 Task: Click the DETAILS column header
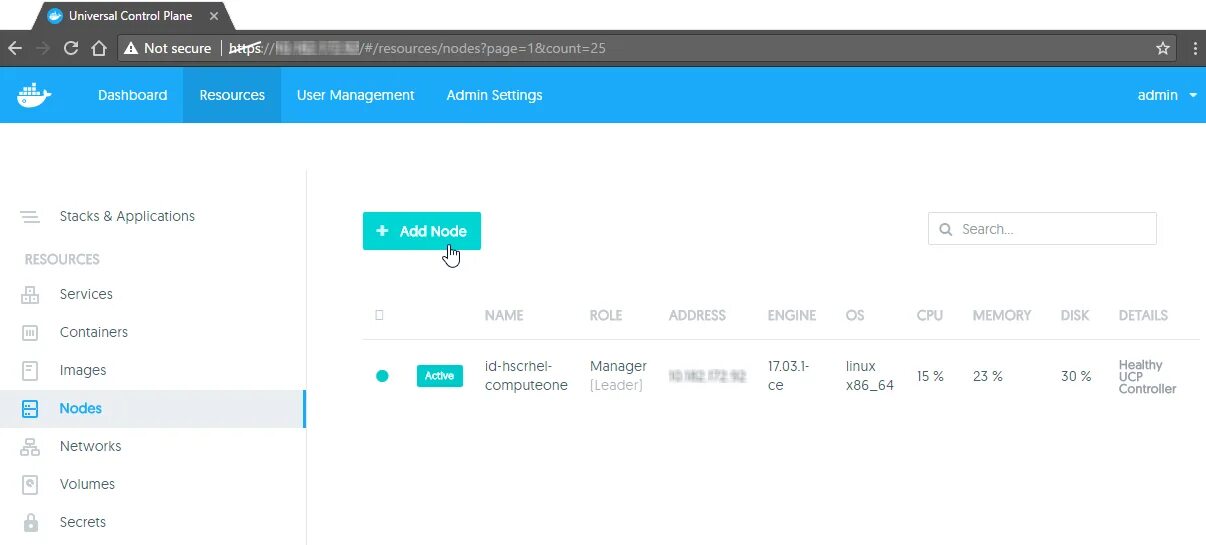pyautogui.click(x=1143, y=315)
